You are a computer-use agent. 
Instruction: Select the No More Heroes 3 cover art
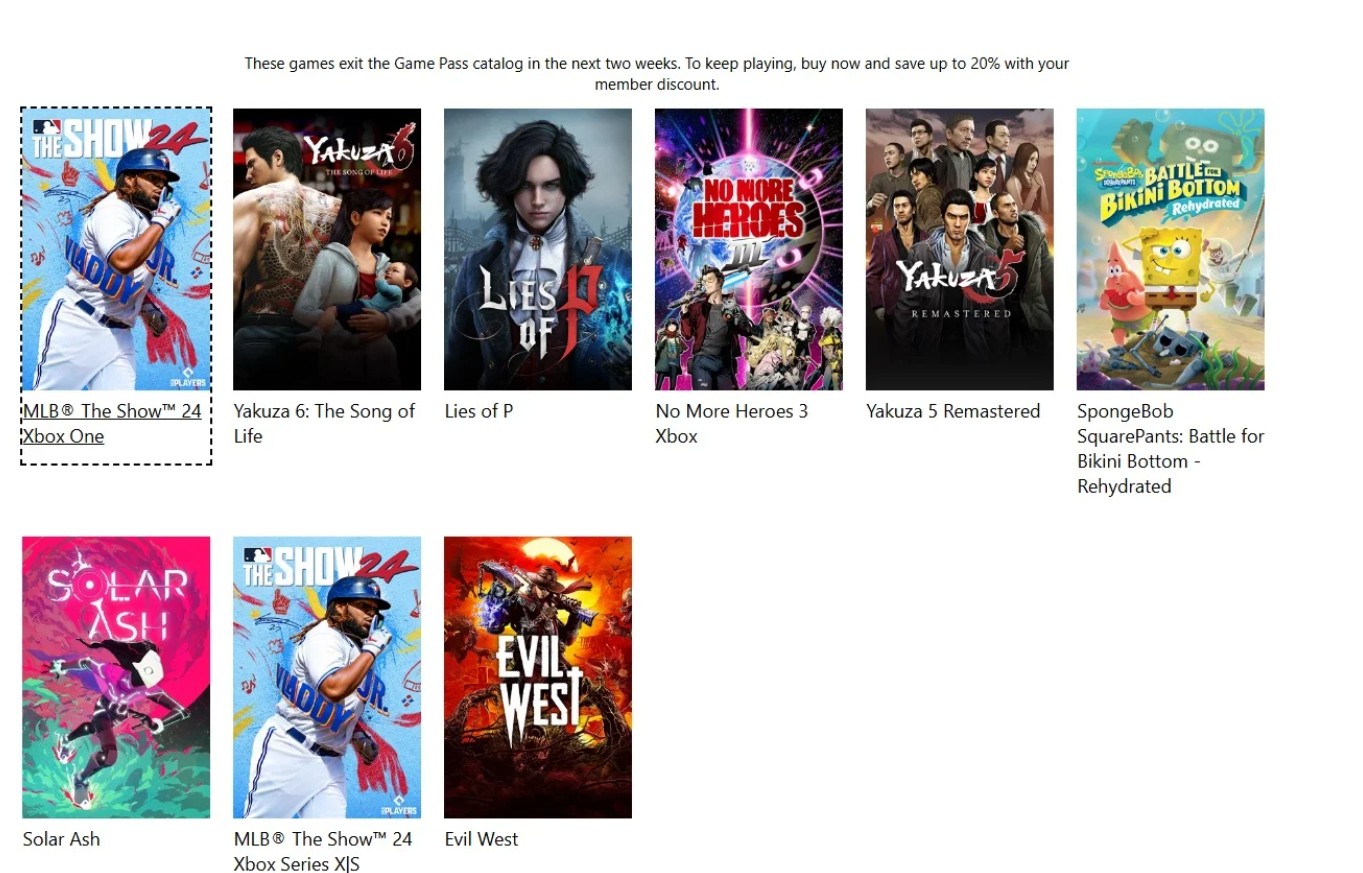tap(749, 249)
